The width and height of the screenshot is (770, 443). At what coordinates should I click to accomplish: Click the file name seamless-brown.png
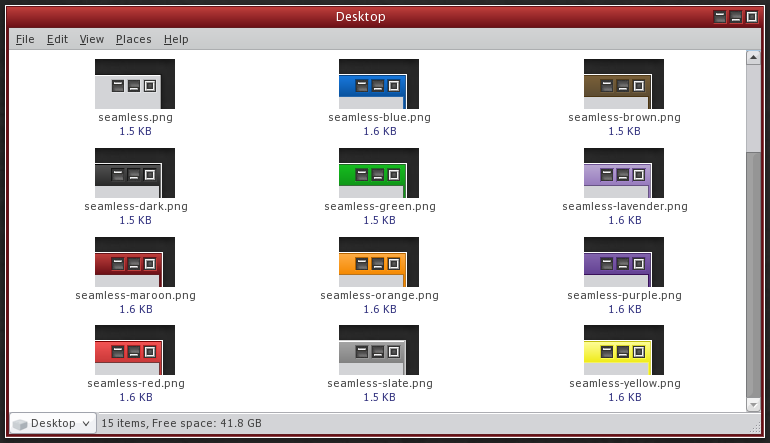625,117
